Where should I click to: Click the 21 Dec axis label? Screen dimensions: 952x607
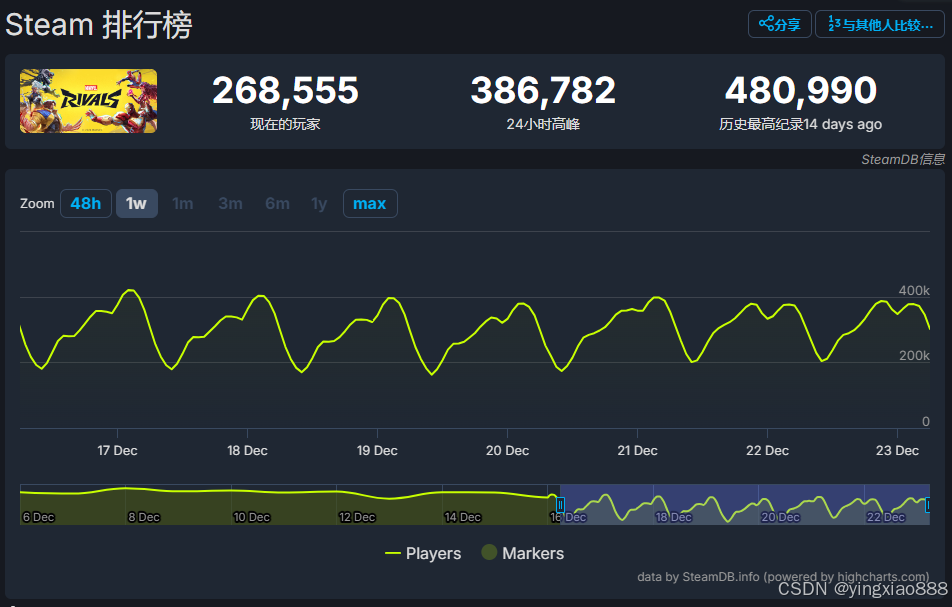coord(638,450)
